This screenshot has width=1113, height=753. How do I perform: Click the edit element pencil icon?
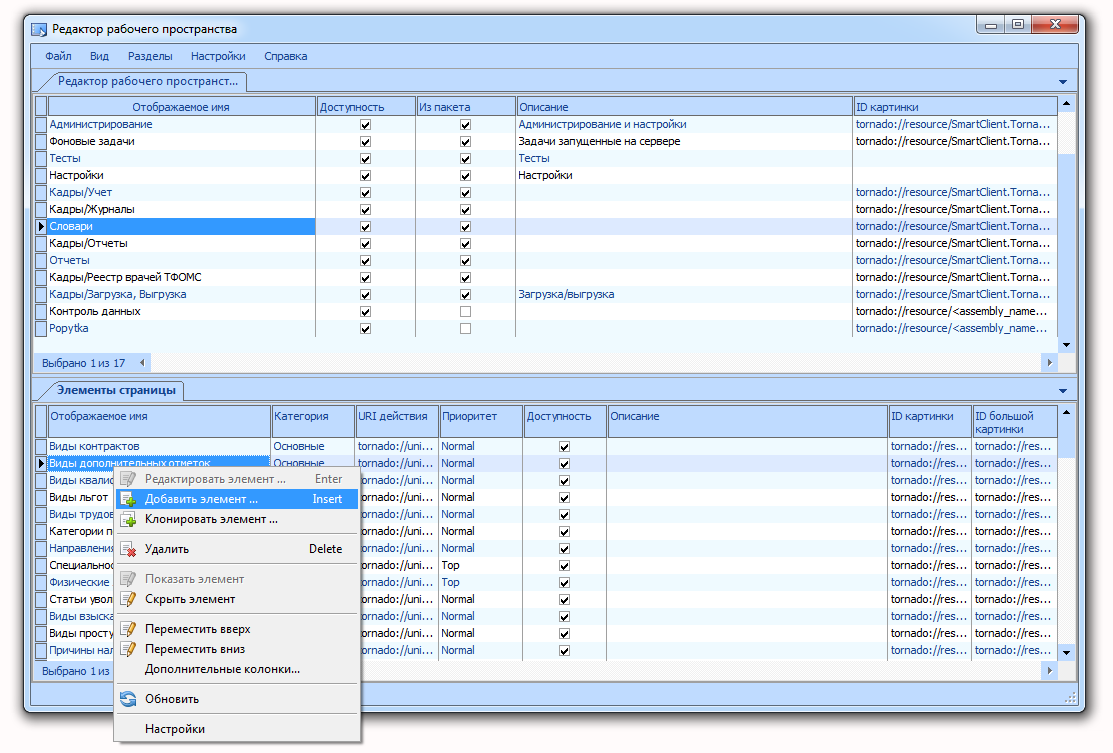[128, 479]
